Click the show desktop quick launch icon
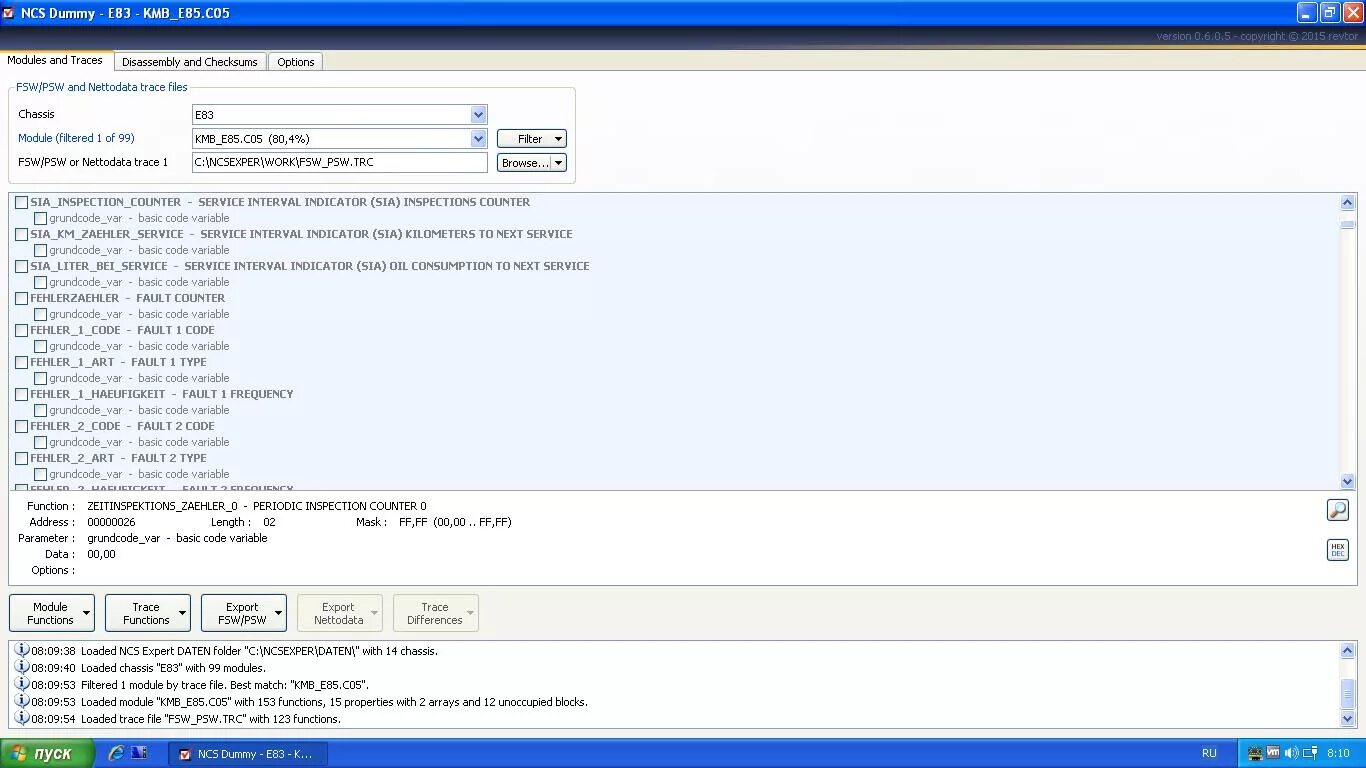This screenshot has height=768, width=1366. click(x=139, y=753)
